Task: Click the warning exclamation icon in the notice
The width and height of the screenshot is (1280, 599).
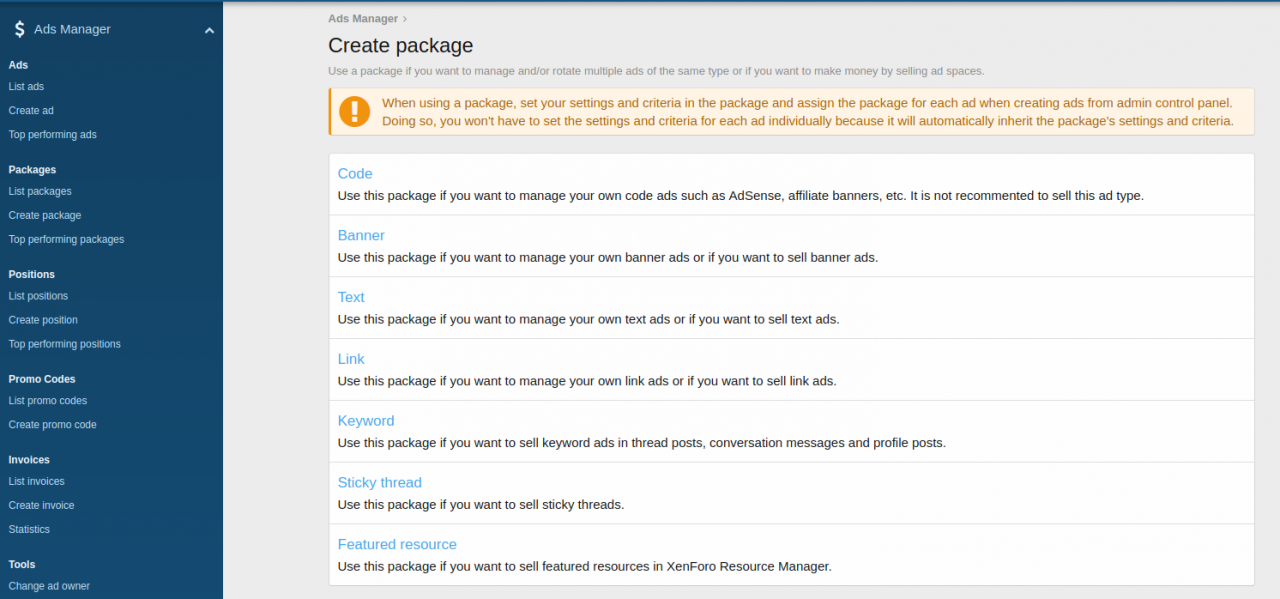Action: (355, 112)
